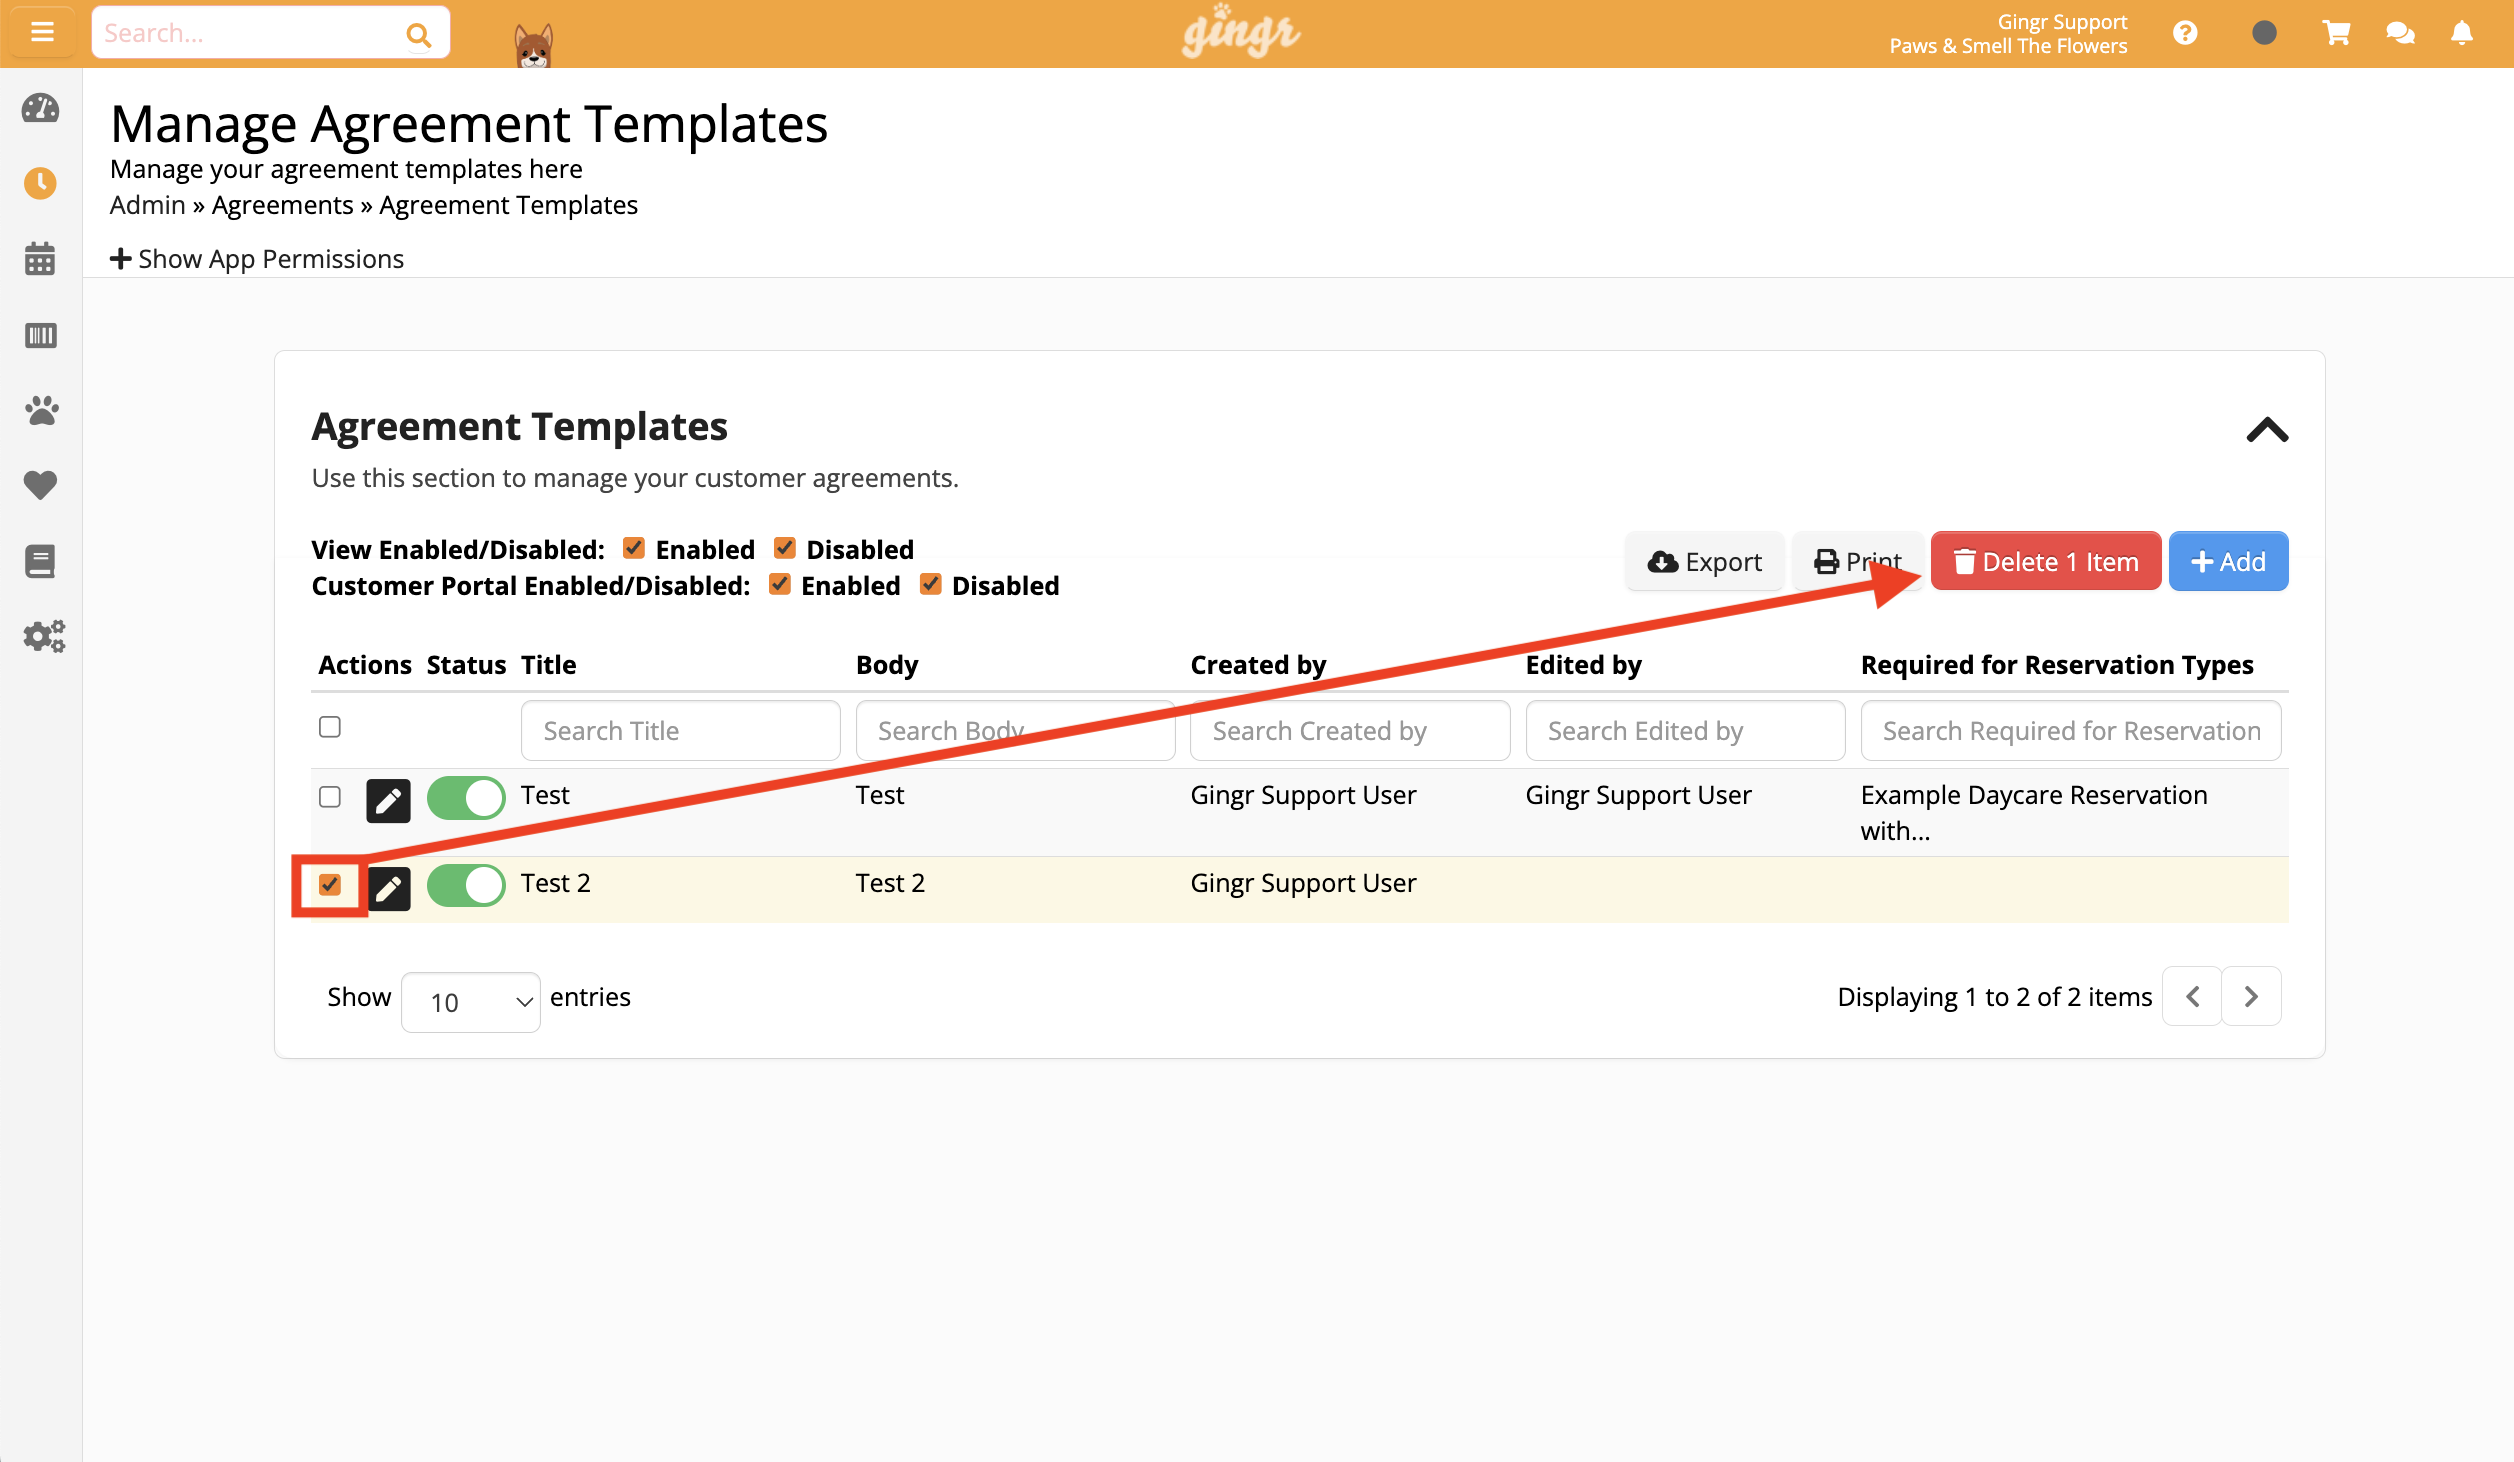The image size is (2514, 1462).
Task: Click the Search Title filter field
Action: (680, 730)
